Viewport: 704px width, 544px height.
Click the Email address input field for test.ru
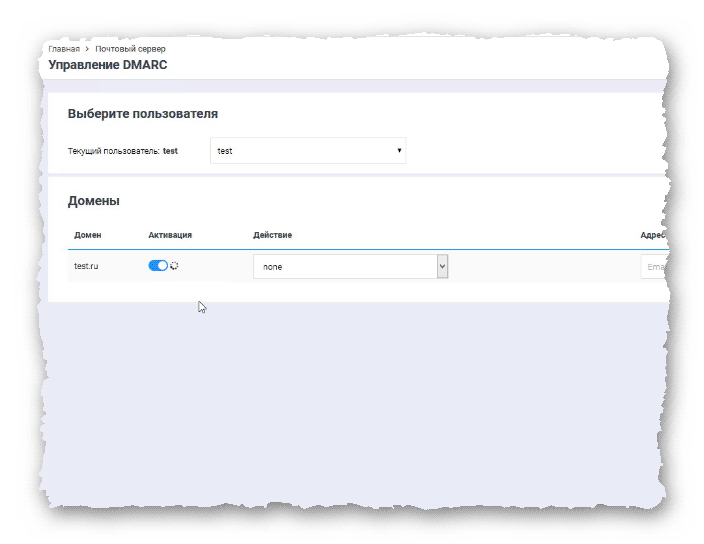tap(654, 267)
